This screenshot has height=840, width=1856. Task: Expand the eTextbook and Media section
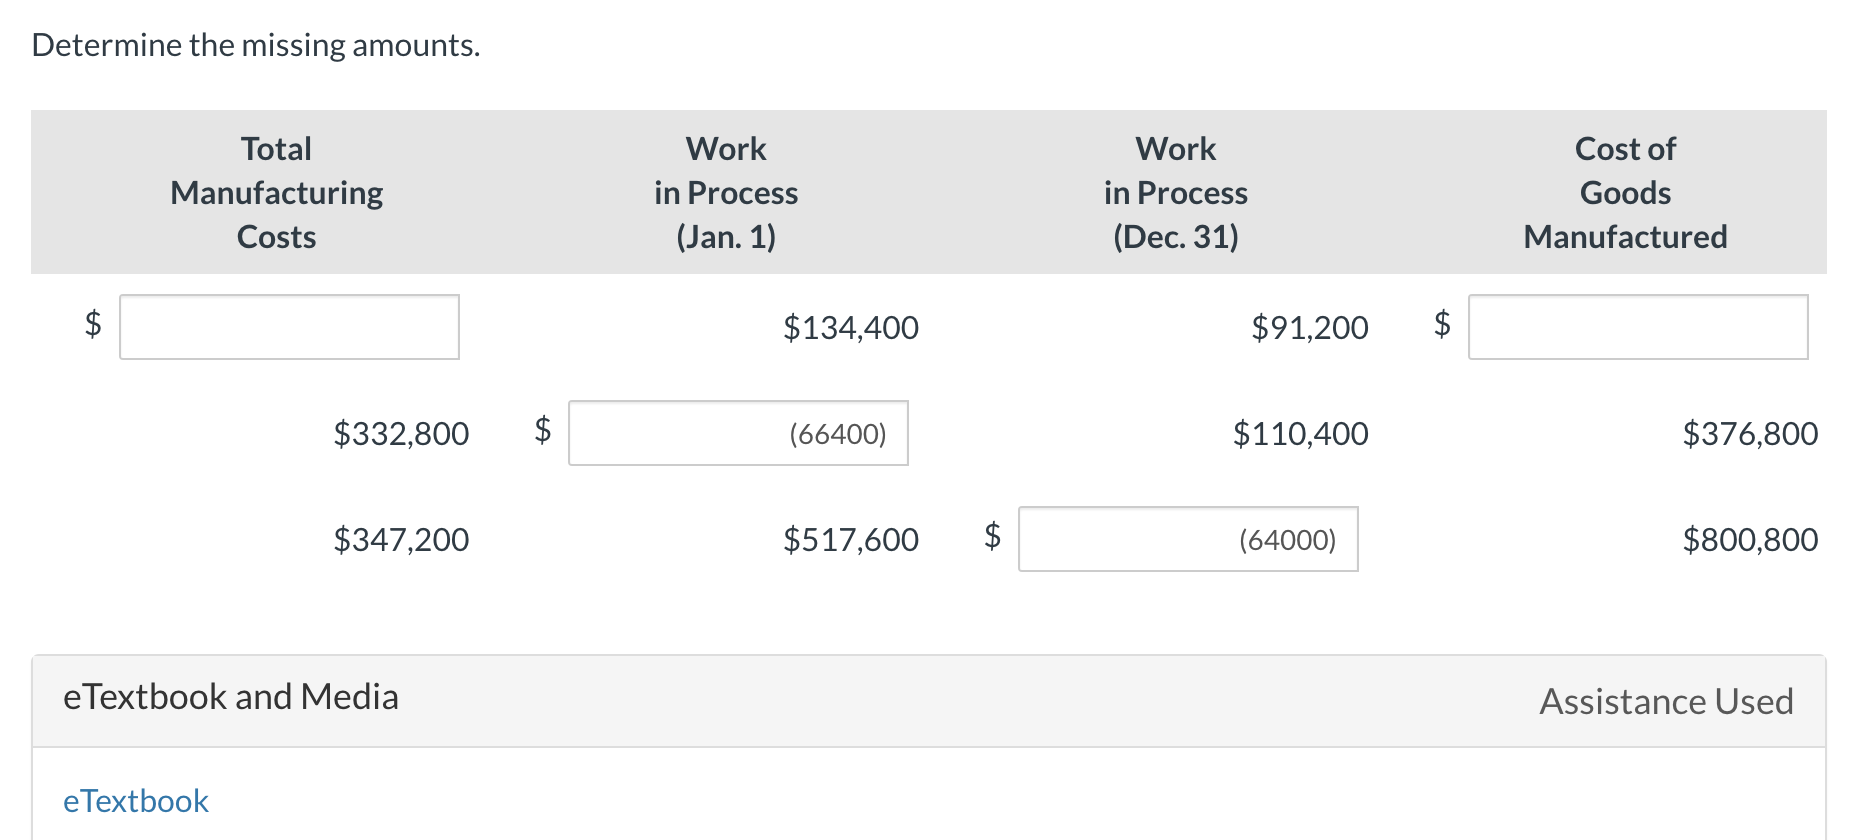pos(232,696)
